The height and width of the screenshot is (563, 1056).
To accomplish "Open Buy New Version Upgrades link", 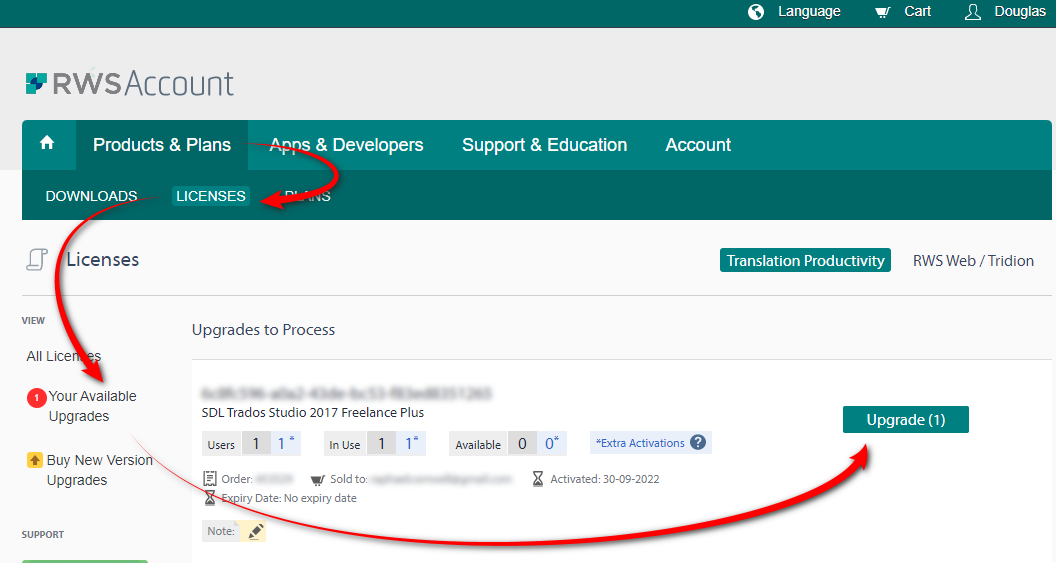I will [100, 470].
